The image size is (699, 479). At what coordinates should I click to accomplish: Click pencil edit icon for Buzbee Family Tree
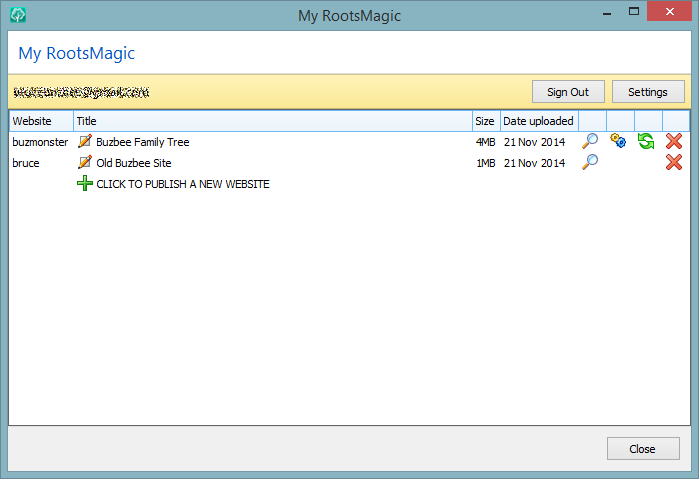pos(85,141)
